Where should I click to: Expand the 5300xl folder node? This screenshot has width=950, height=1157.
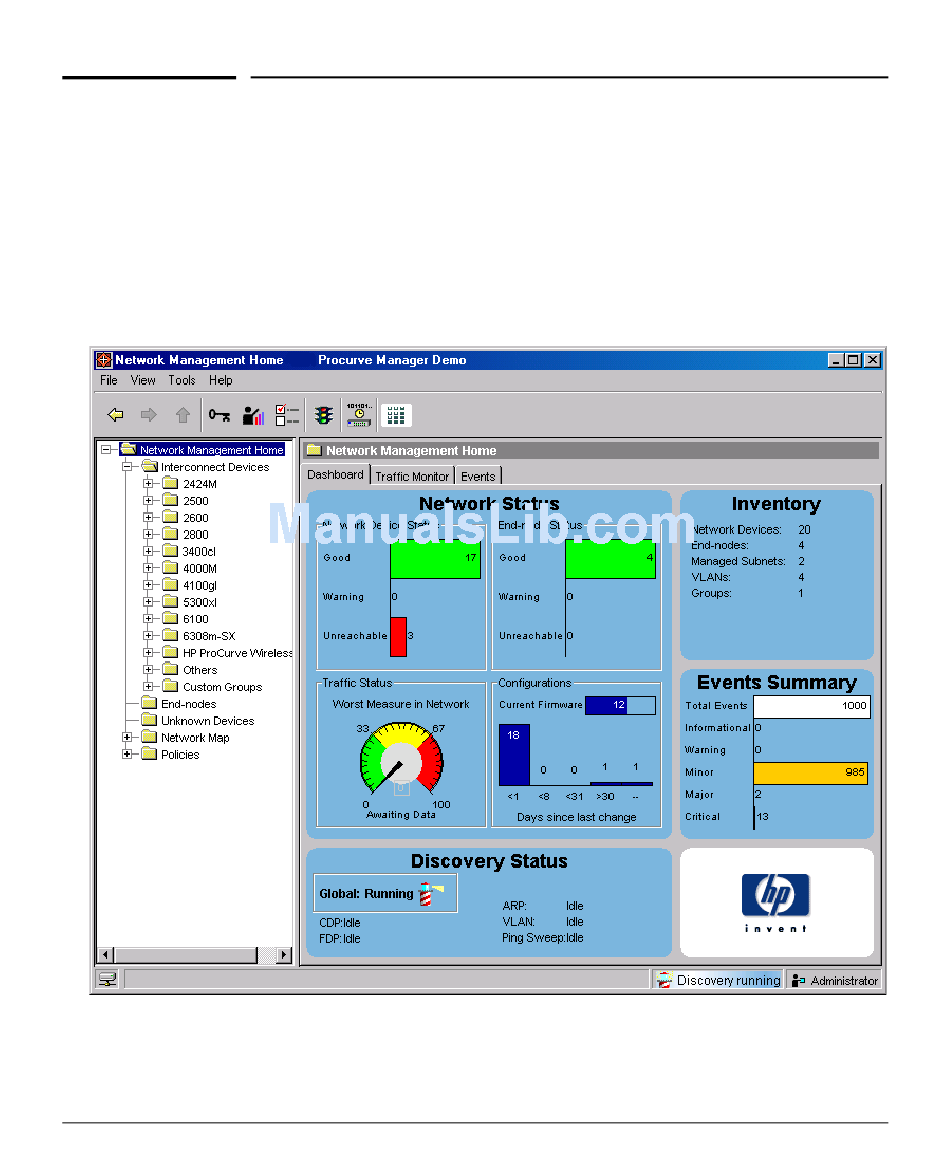pyautogui.click(x=148, y=602)
